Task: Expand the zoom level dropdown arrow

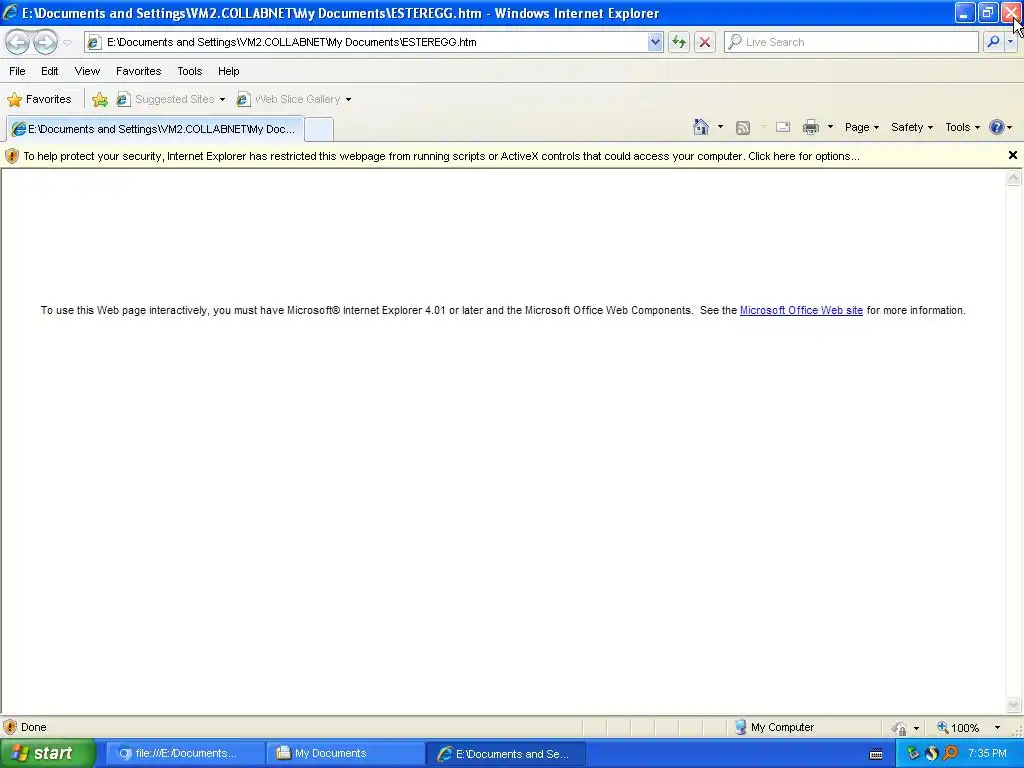Action: point(997,728)
